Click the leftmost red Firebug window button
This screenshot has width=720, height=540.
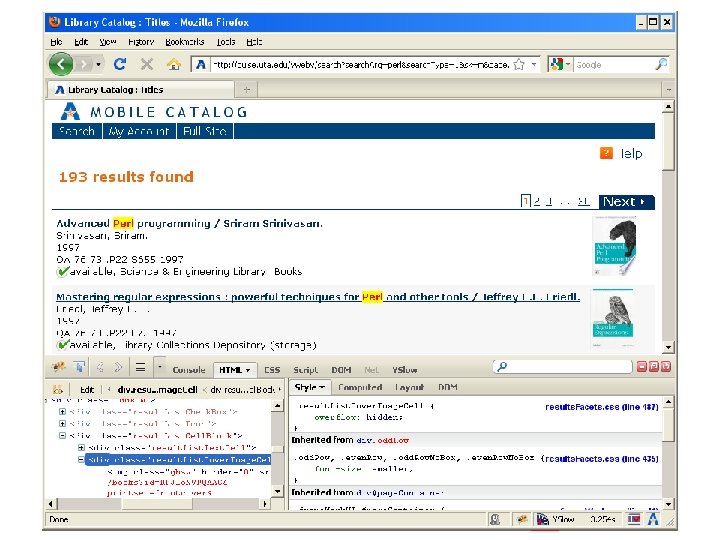(x=642, y=366)
